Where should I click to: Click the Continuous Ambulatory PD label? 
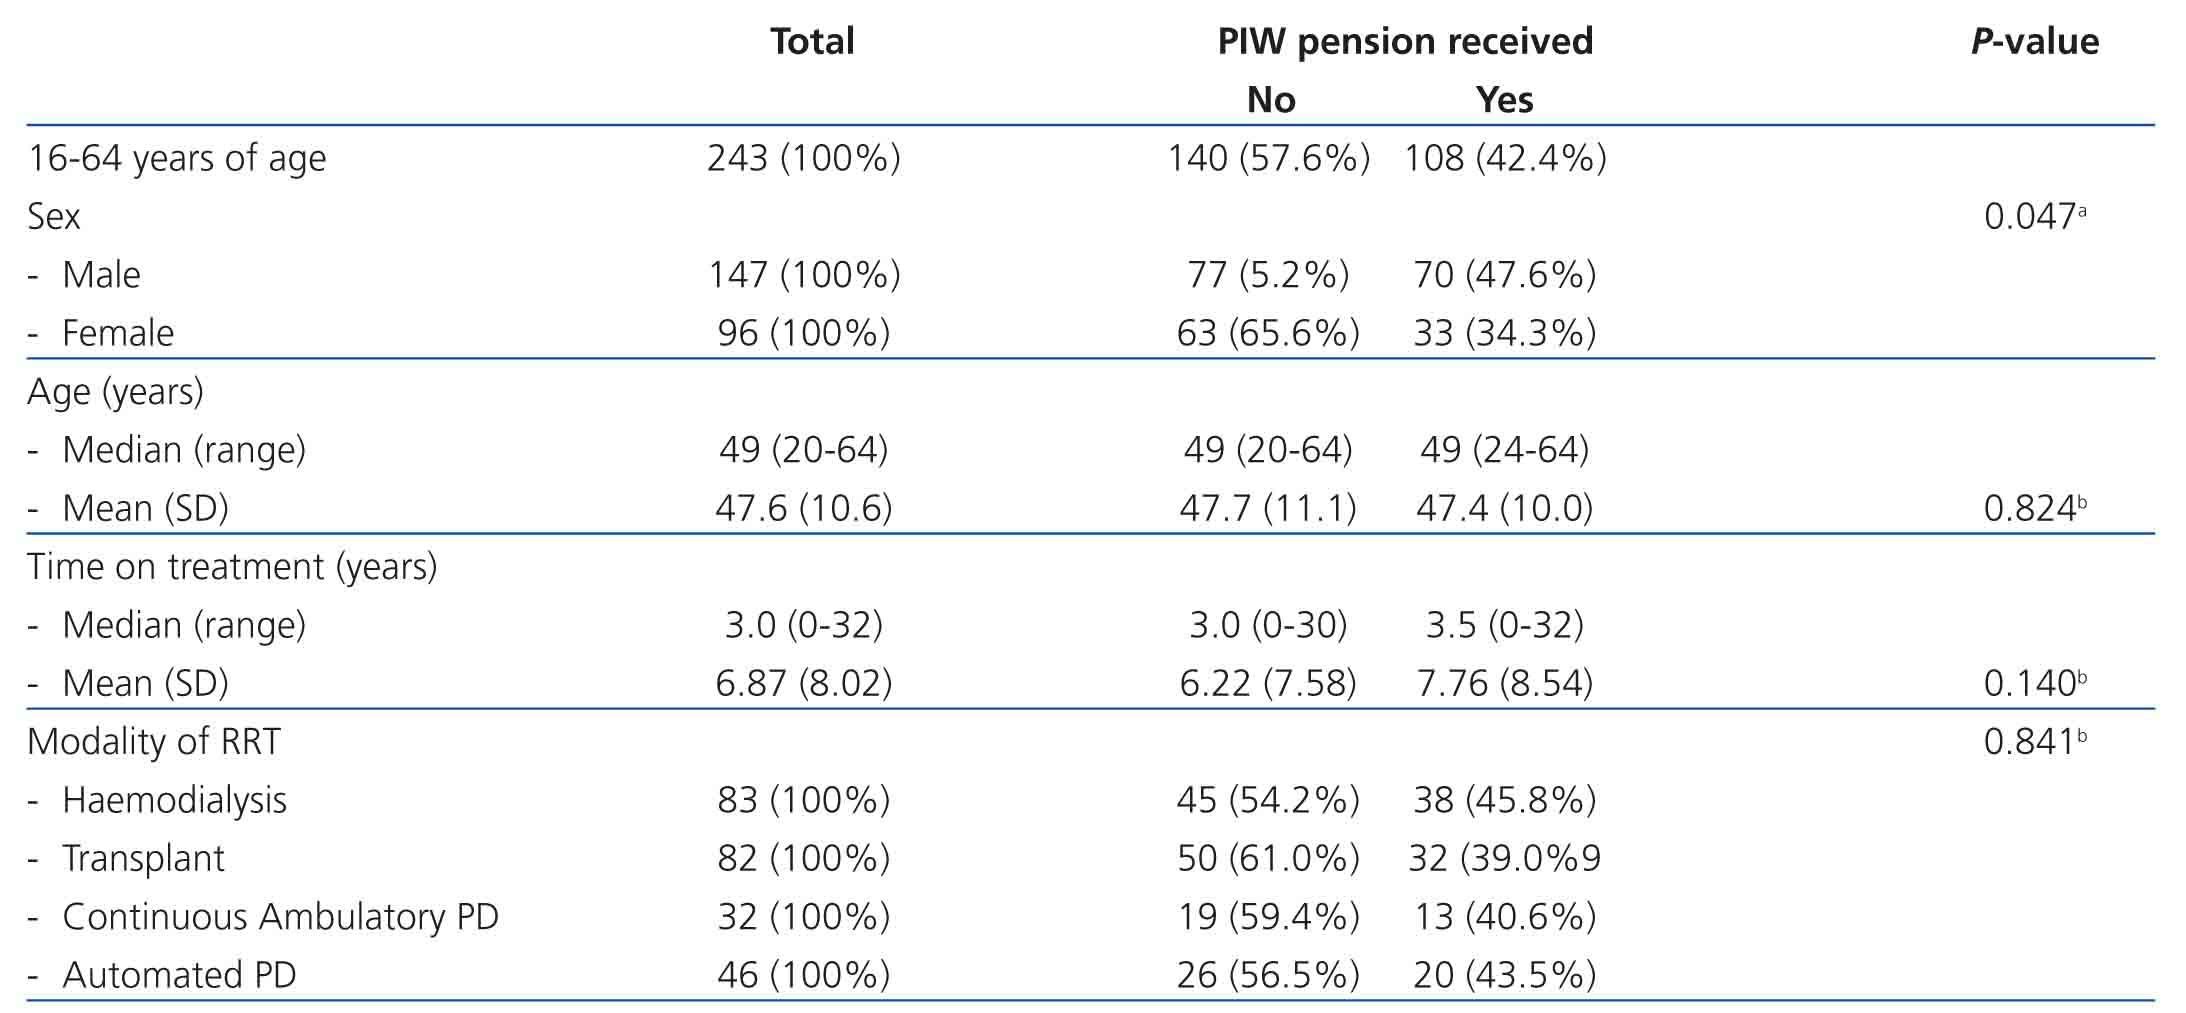pyautogui.click(x=280, y=916)
